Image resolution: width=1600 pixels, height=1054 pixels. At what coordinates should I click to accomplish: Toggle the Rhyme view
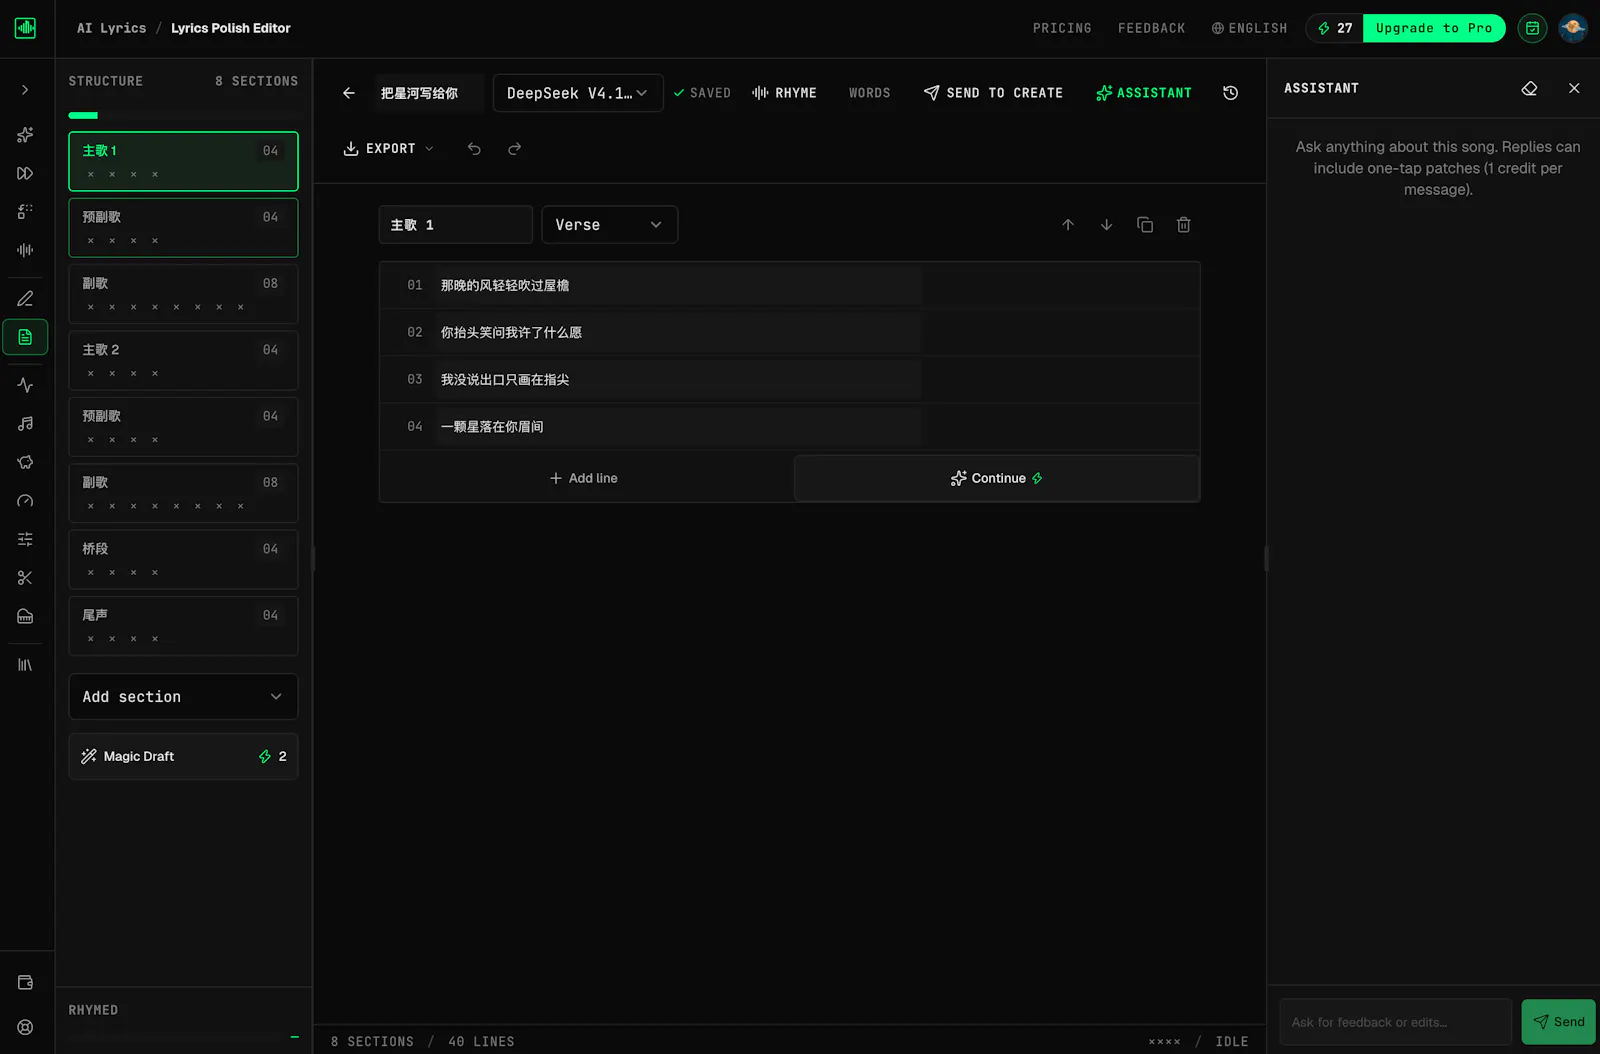(x=784, y=93)
